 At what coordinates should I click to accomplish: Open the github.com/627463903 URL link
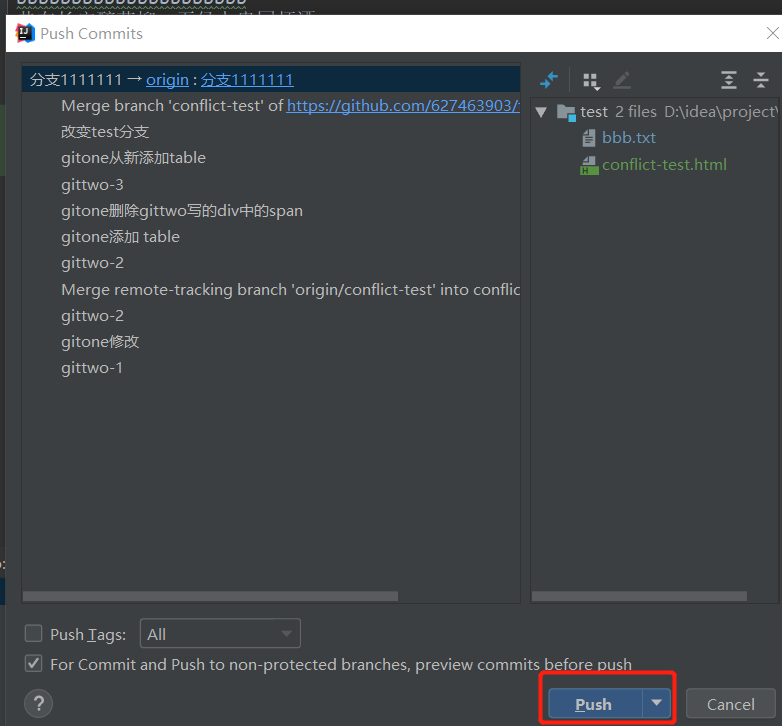pyautogui.click(x=403, y=106)
